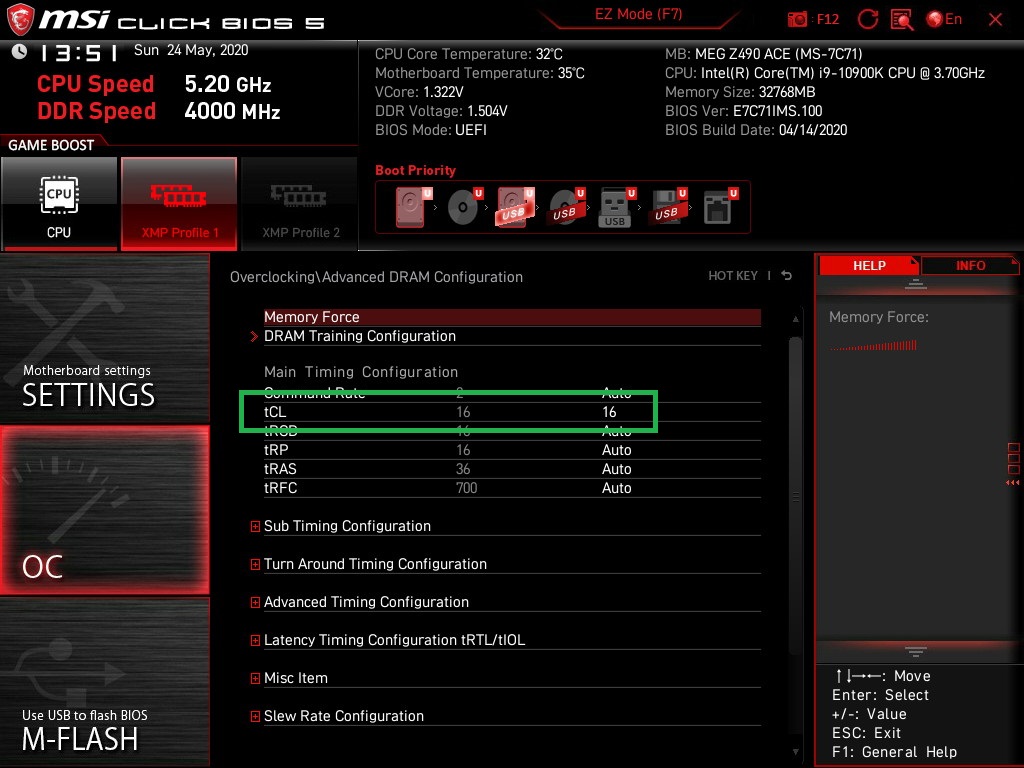Switch to the HELP tab
1024x768 pixels.
point(869,266)
